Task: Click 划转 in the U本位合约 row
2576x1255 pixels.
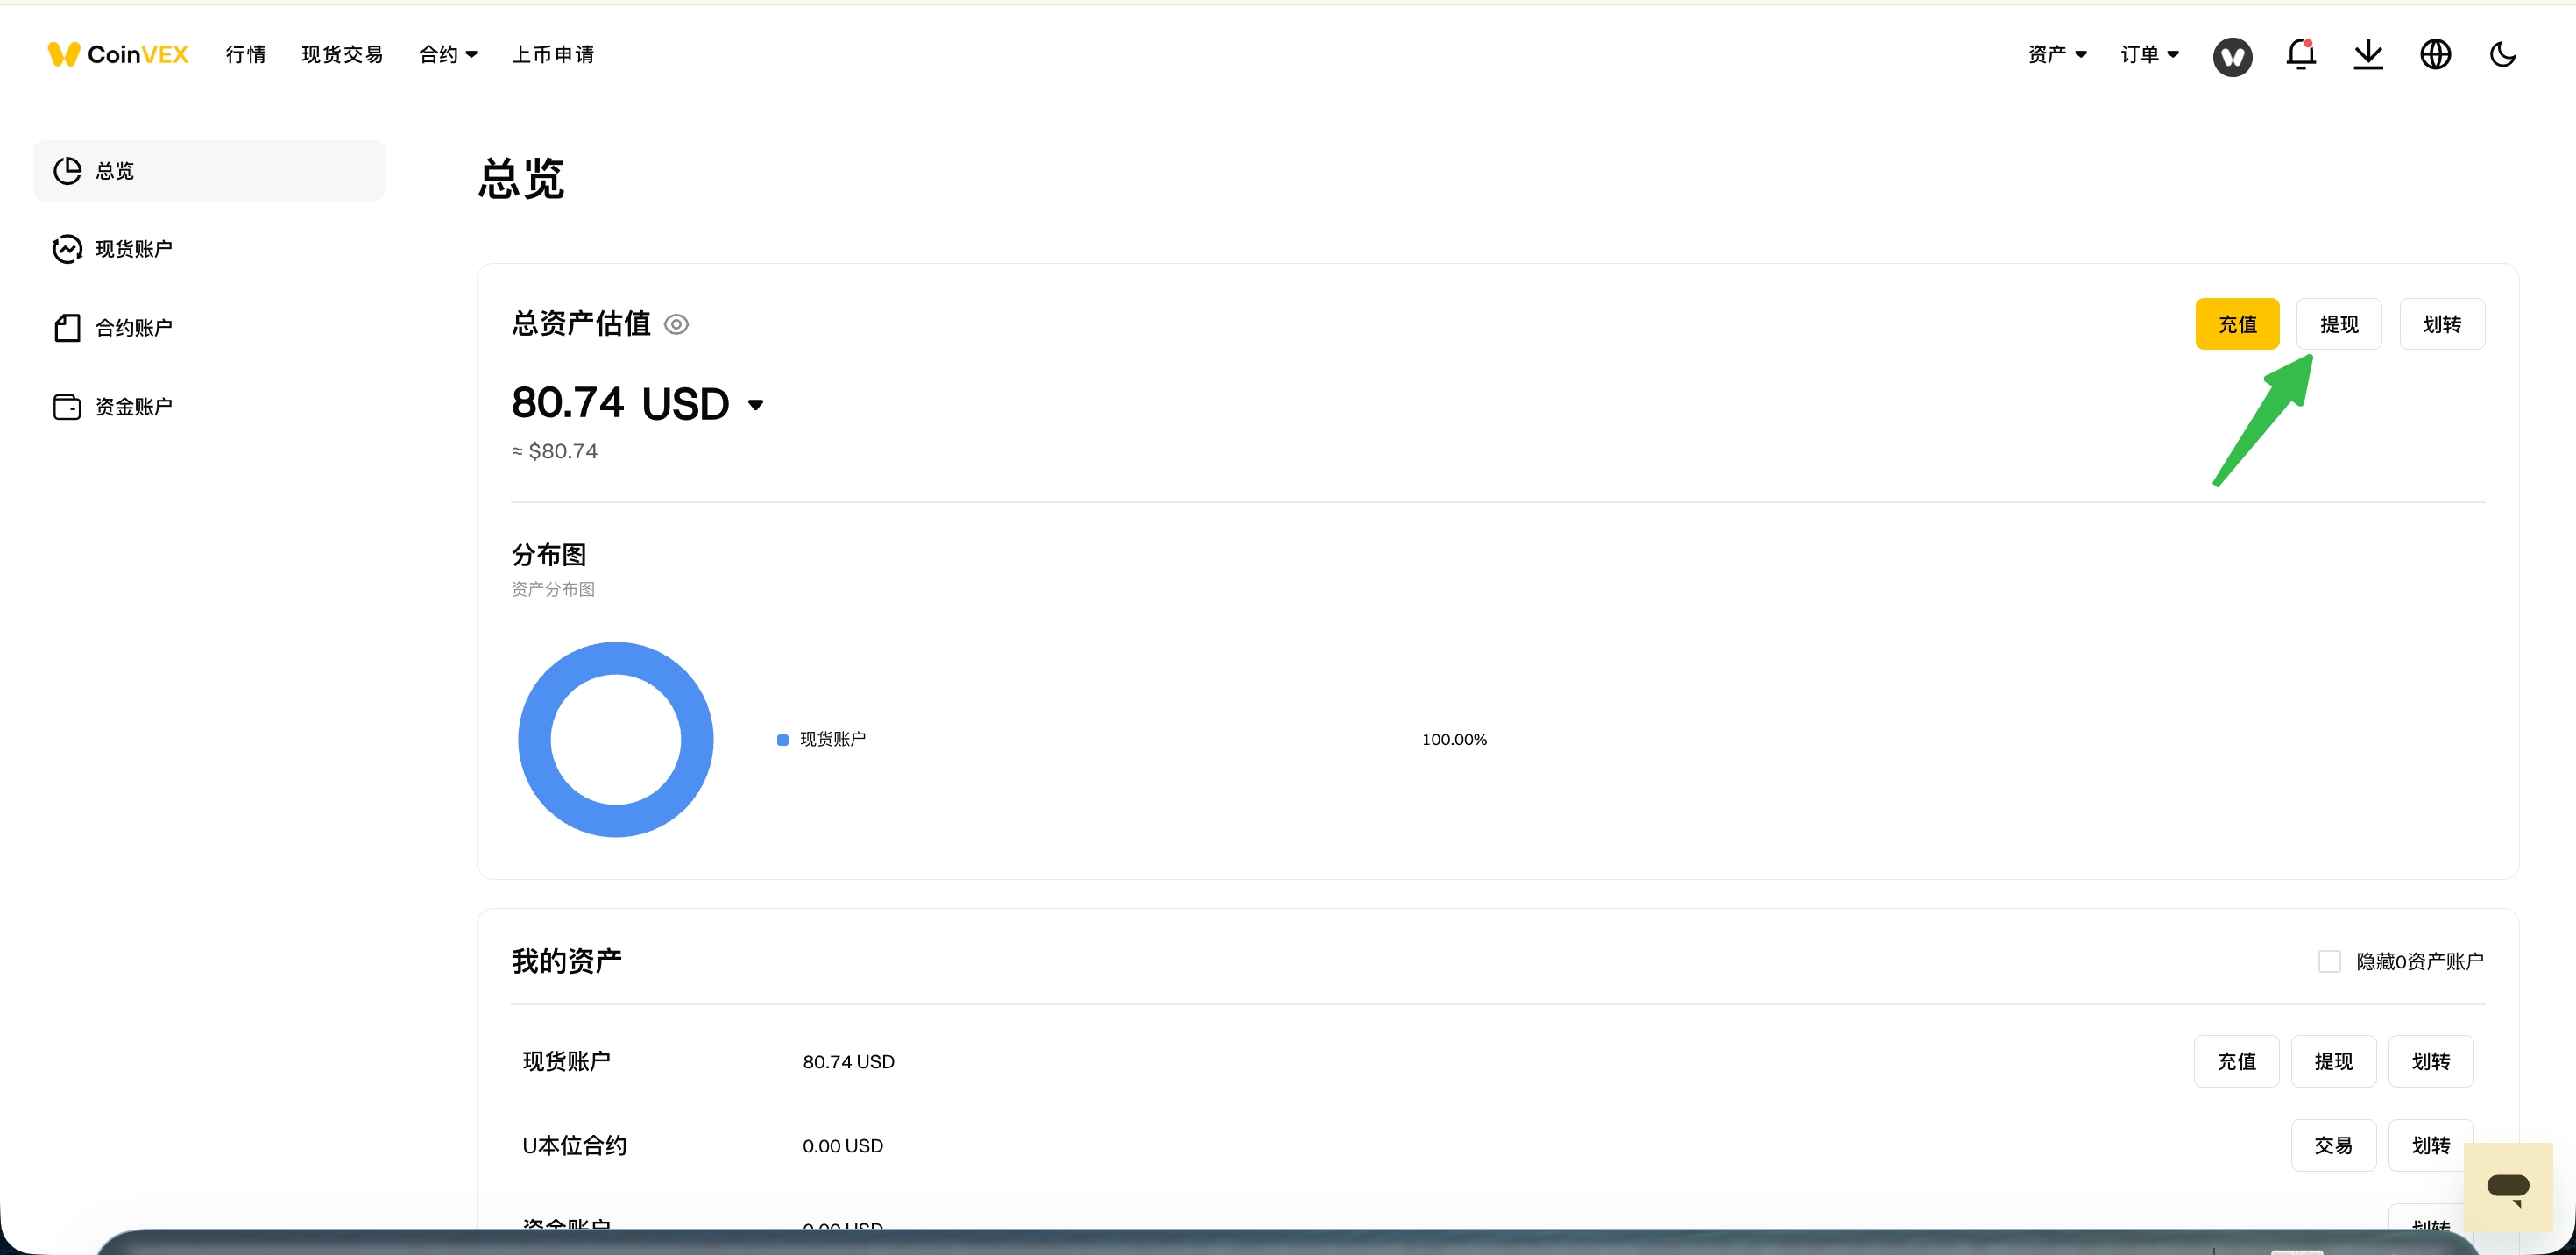Action: click(x=2430, y=1145)
